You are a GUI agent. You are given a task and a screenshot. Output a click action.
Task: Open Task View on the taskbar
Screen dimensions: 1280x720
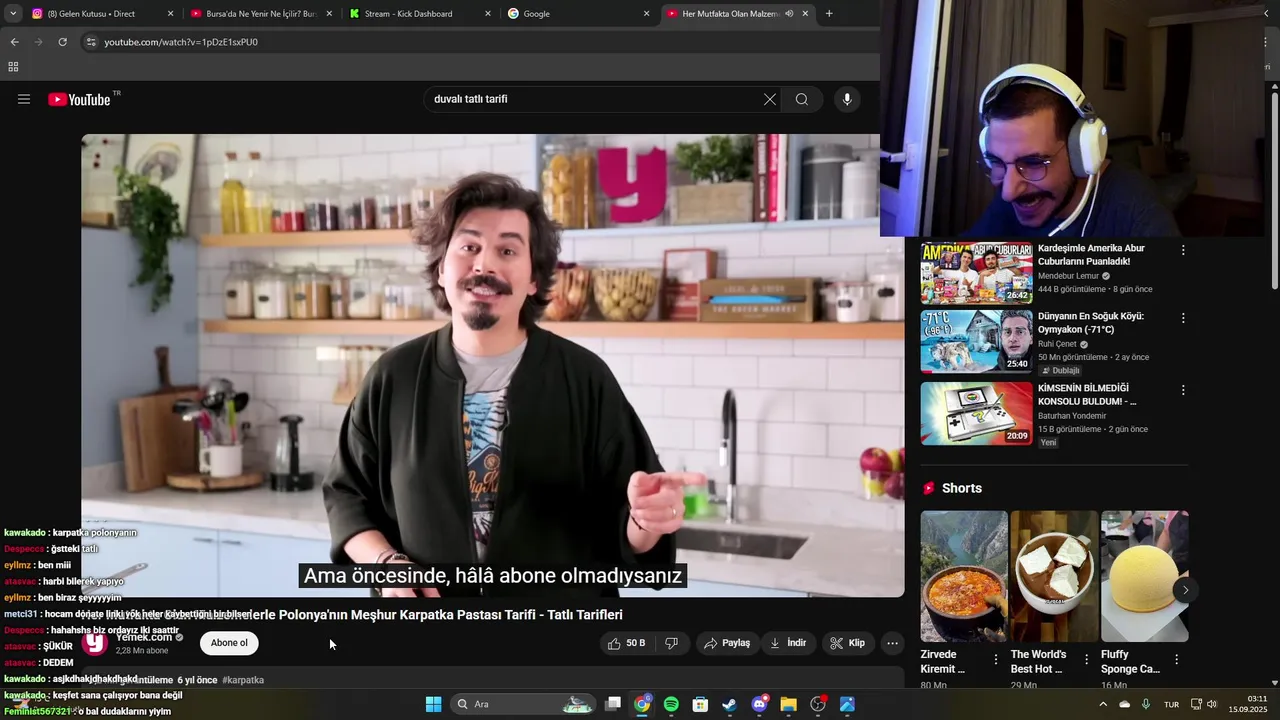click(613, 704)
